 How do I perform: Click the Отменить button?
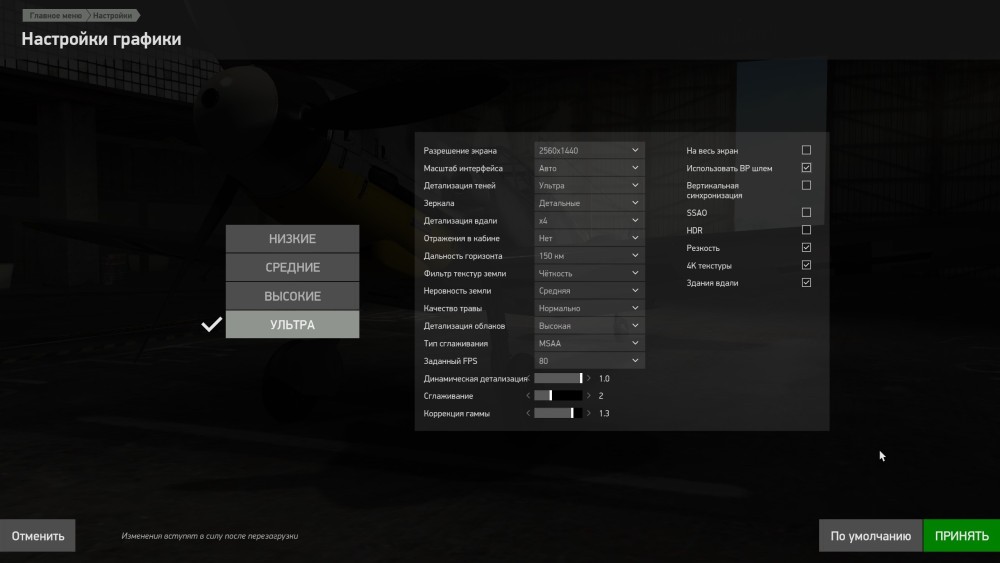click(x=38, y=536)
